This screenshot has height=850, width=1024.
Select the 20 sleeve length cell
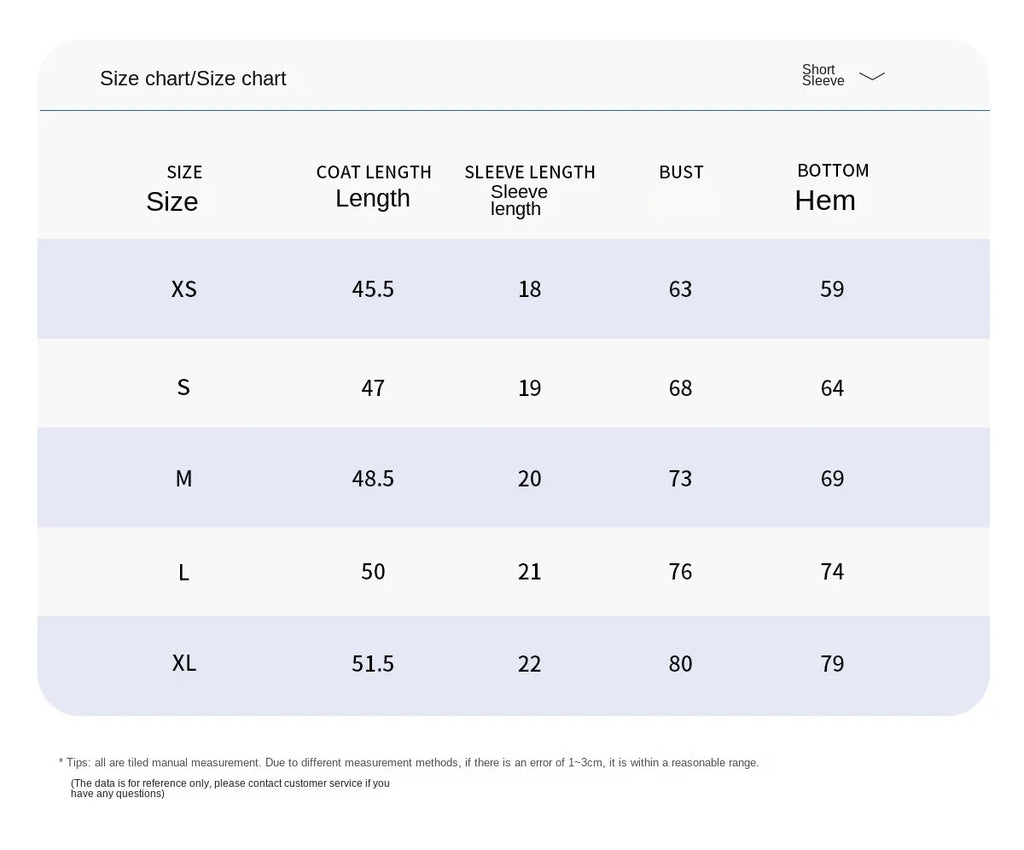tap(530, 479)
